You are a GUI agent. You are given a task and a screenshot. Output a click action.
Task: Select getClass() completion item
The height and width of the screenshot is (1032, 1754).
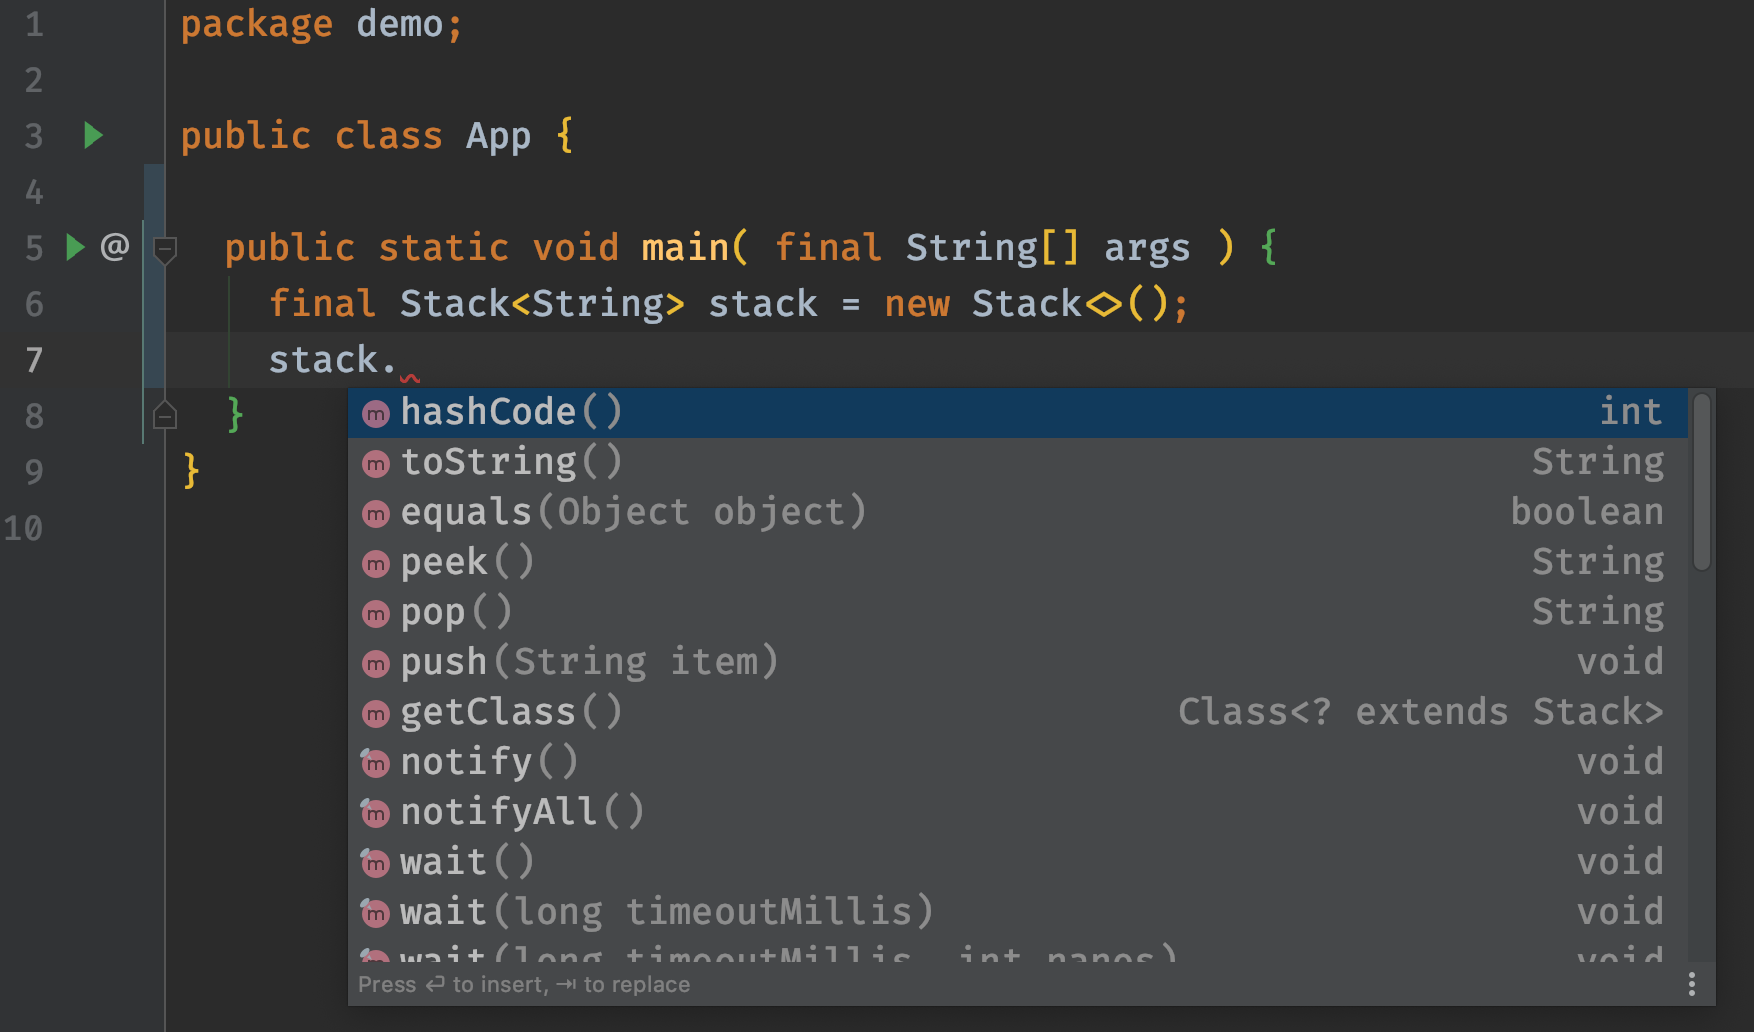point(1017,712)
